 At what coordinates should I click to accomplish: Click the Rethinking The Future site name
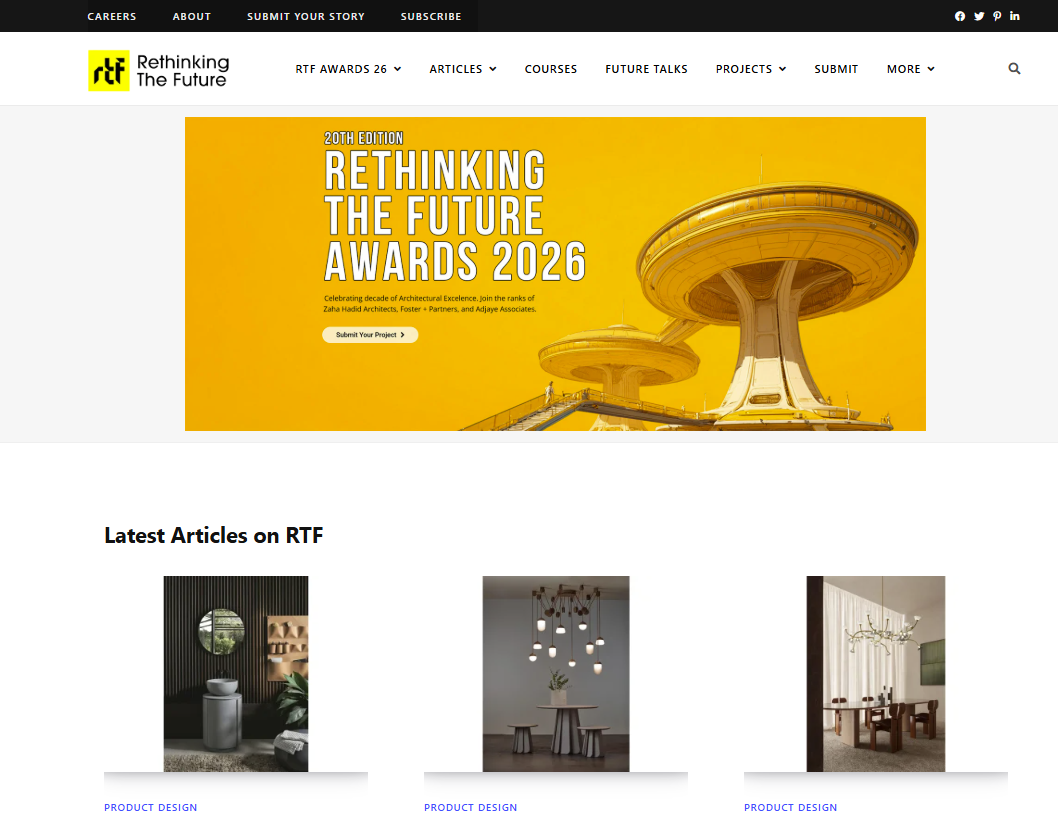click(x=183, y=71)
